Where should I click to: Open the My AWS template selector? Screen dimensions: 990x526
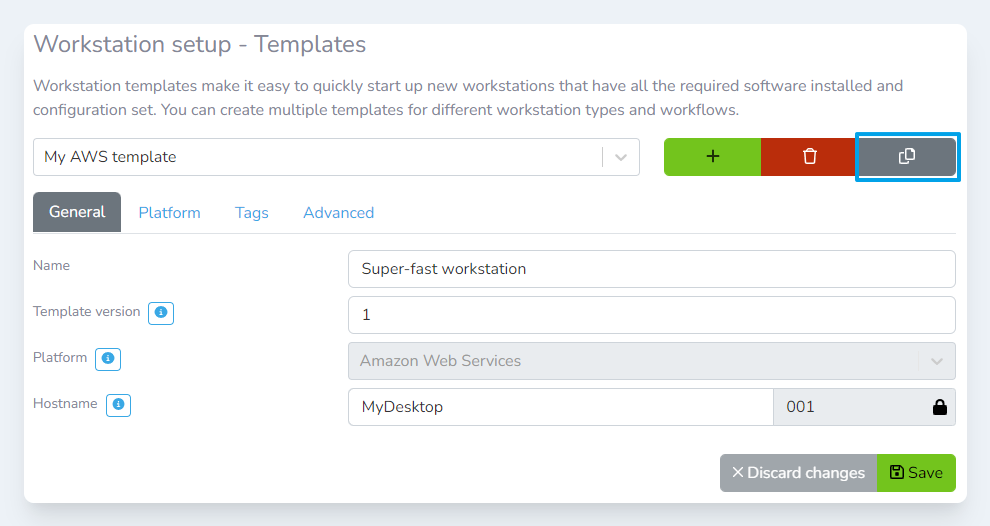pos(320,157)
